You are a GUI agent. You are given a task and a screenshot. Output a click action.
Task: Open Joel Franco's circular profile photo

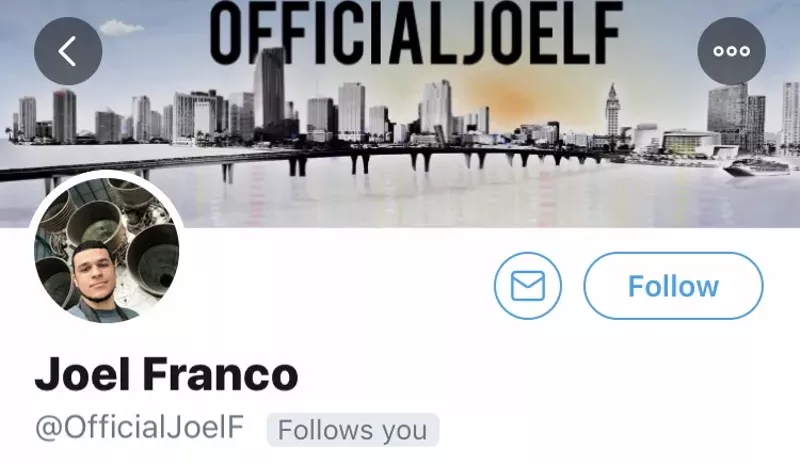point(107,250)
